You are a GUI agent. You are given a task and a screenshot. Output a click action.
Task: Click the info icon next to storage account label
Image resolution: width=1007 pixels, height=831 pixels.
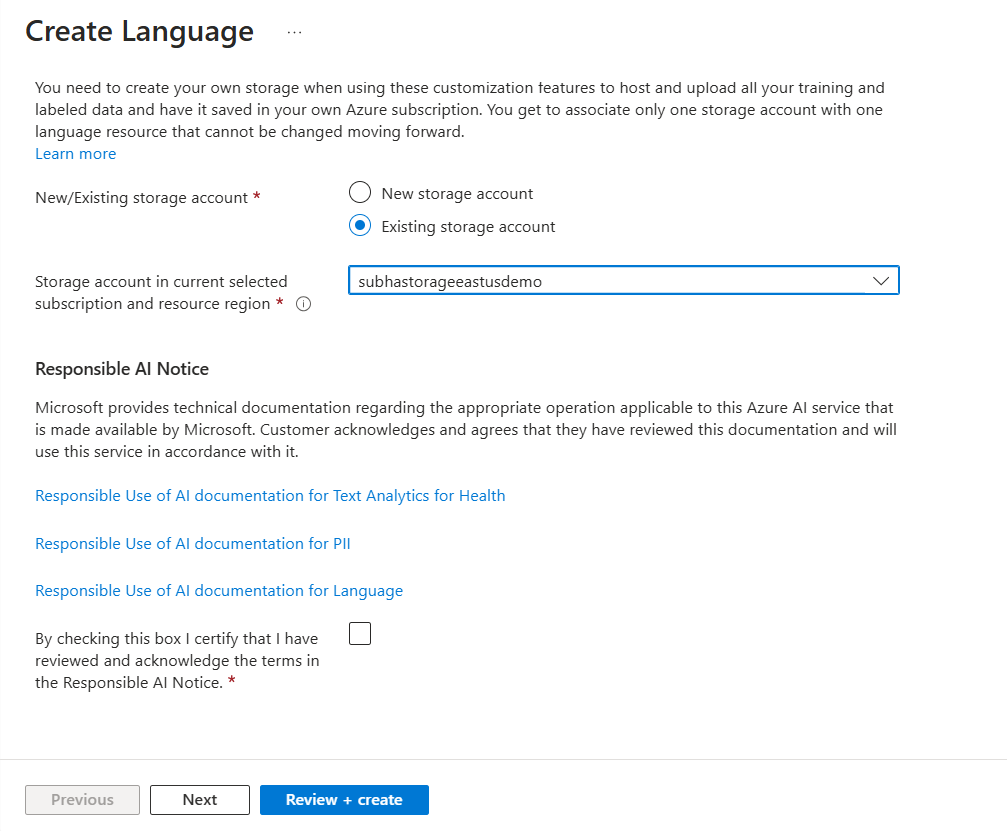click(304, 304)
